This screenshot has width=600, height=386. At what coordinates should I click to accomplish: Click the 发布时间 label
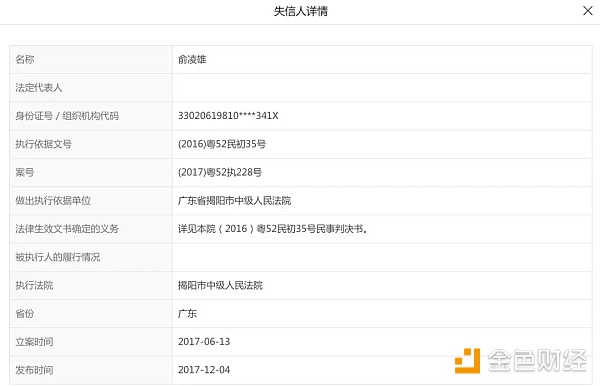point(34,370)
